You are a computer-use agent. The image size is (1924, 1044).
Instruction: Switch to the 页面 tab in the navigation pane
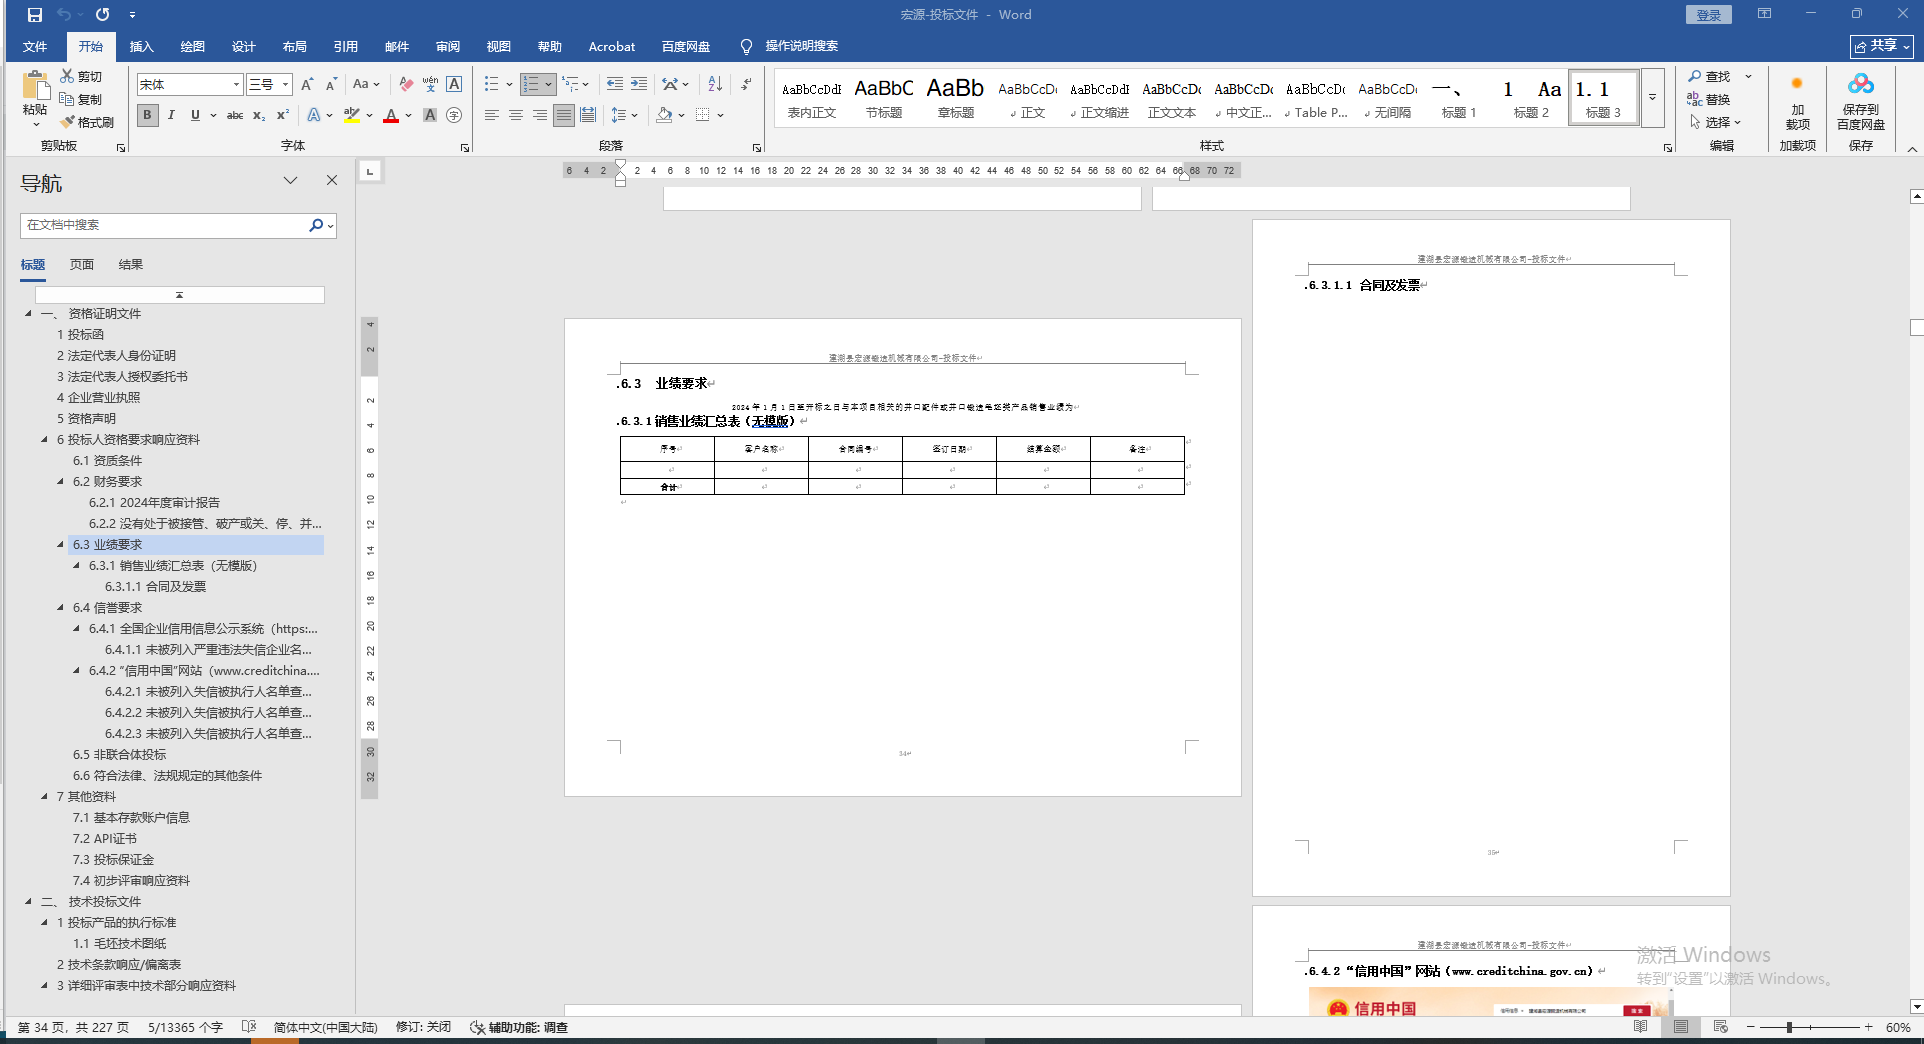[x=82, y=265]
